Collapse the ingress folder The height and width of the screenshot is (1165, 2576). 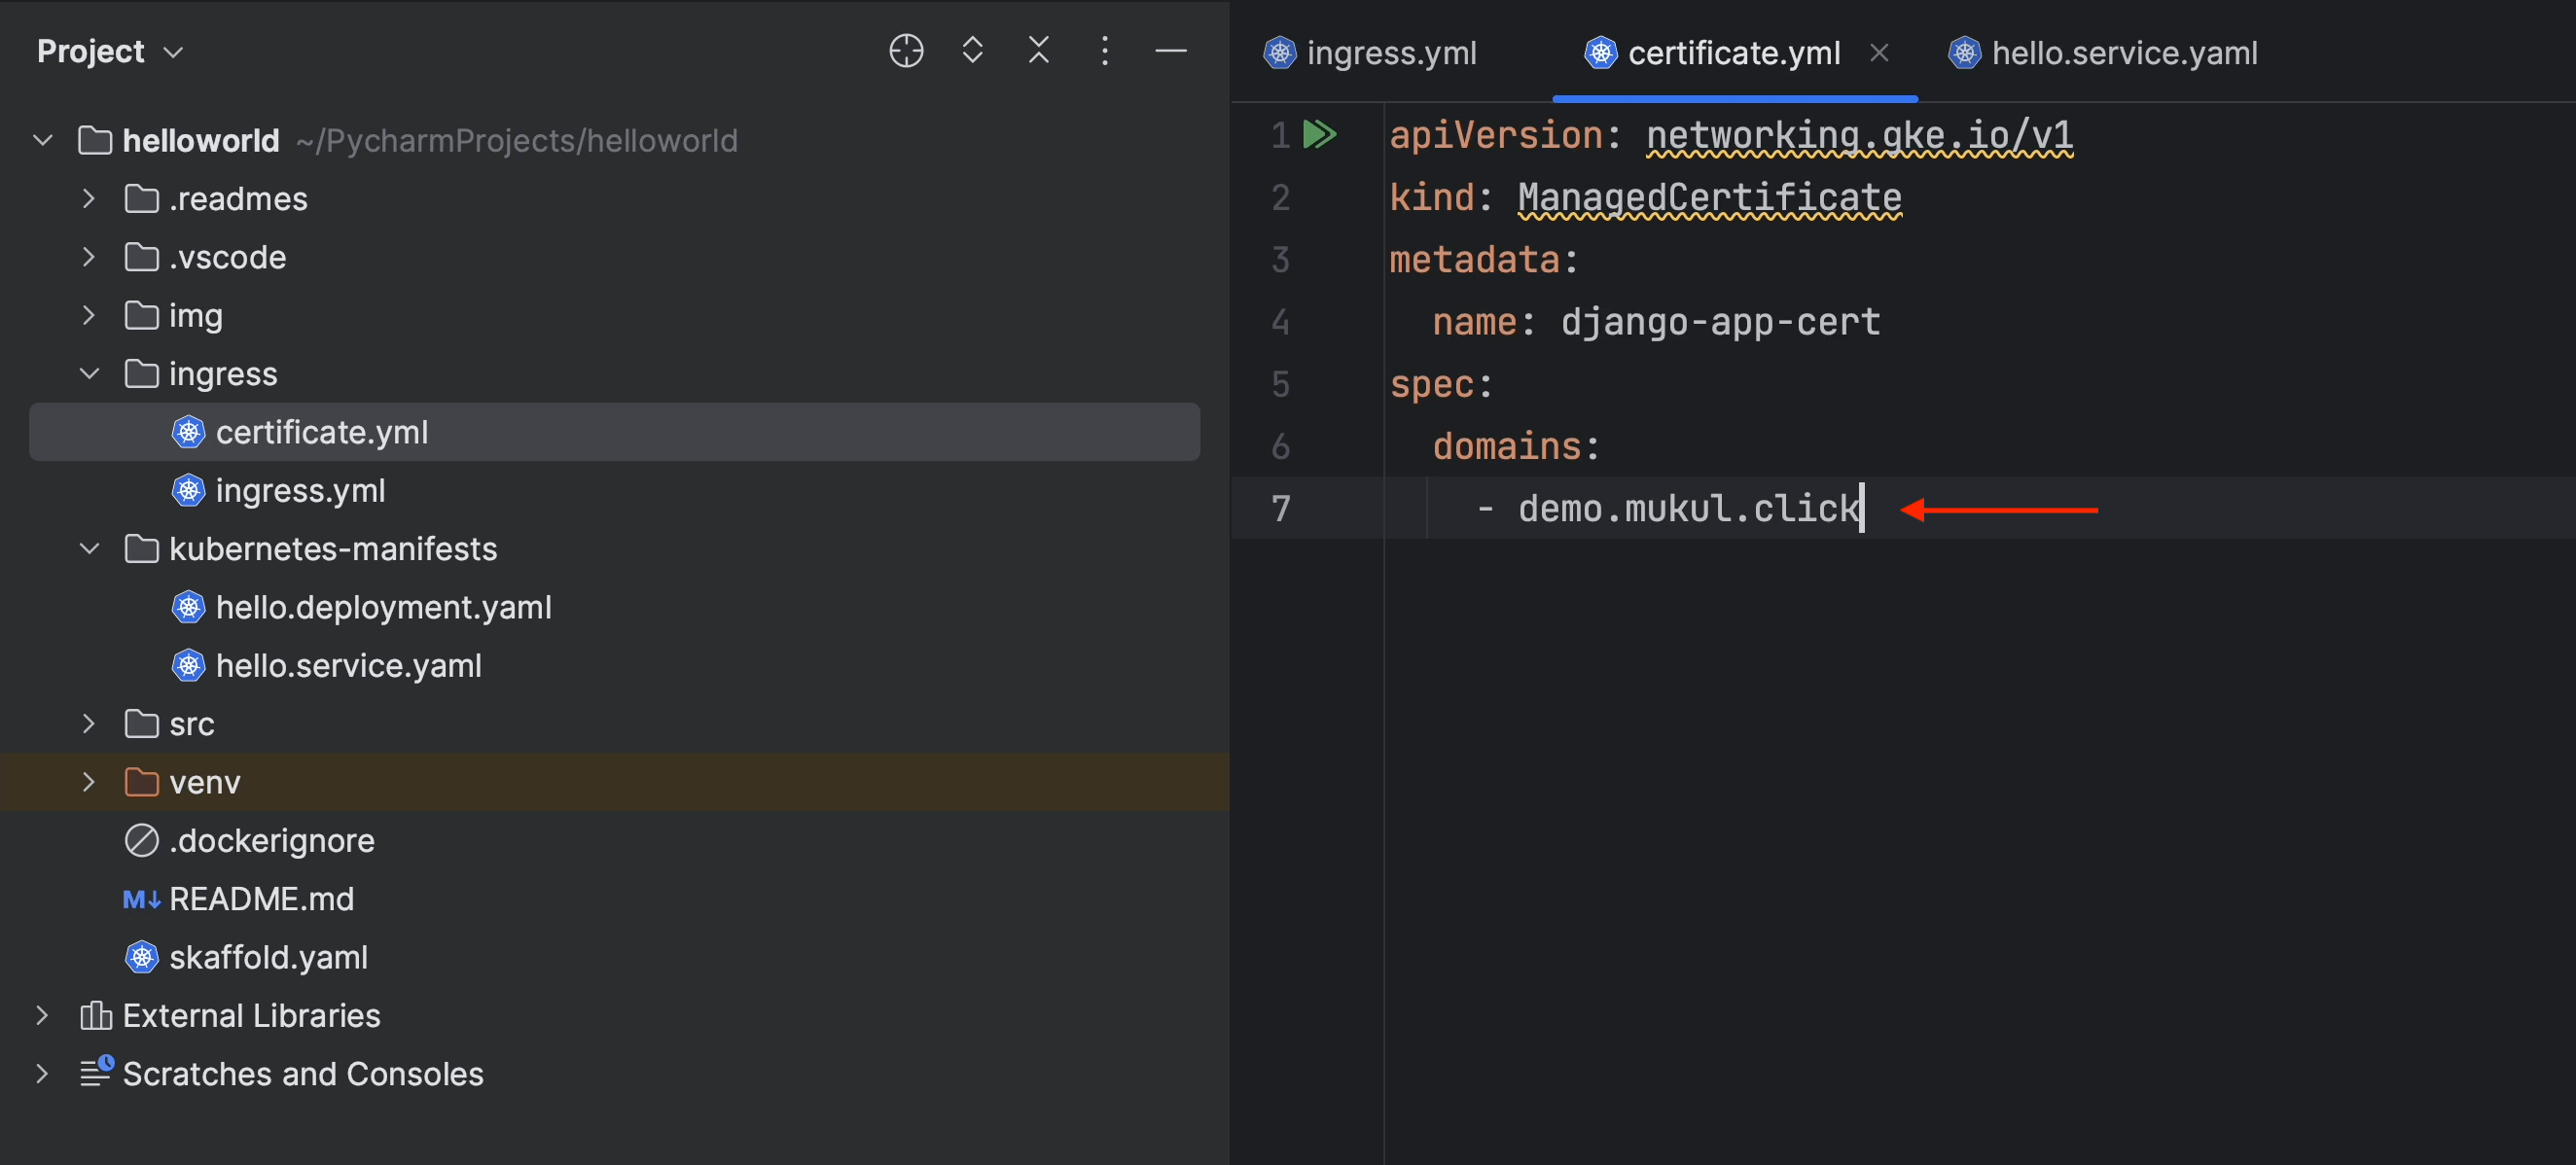89,373
